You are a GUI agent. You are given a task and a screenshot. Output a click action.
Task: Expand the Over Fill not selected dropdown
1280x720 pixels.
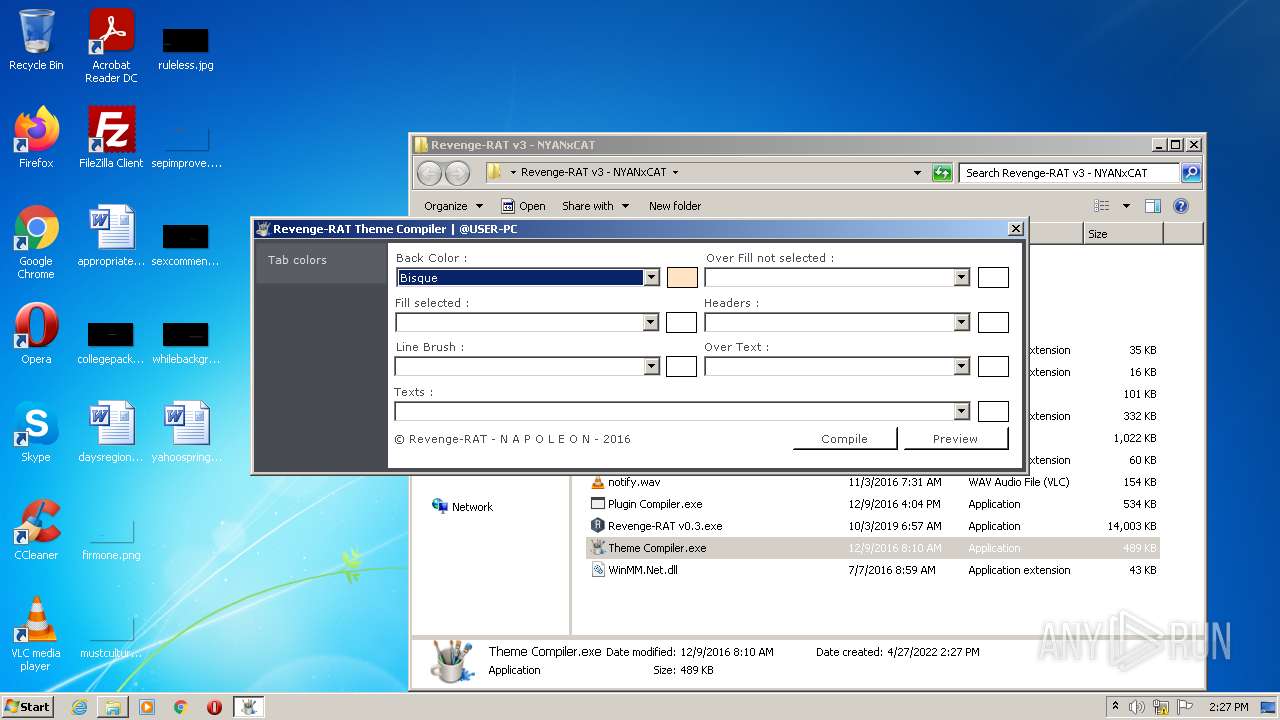tap(962, 278)
